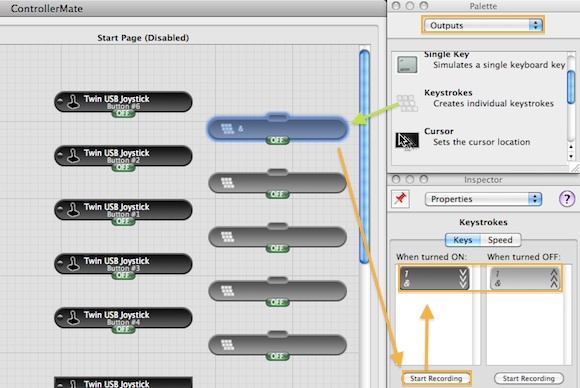The height and width of the screenshot is (388, 580).
Task: Click Start Recording under When turned OFF
Action: coord(529,378)
